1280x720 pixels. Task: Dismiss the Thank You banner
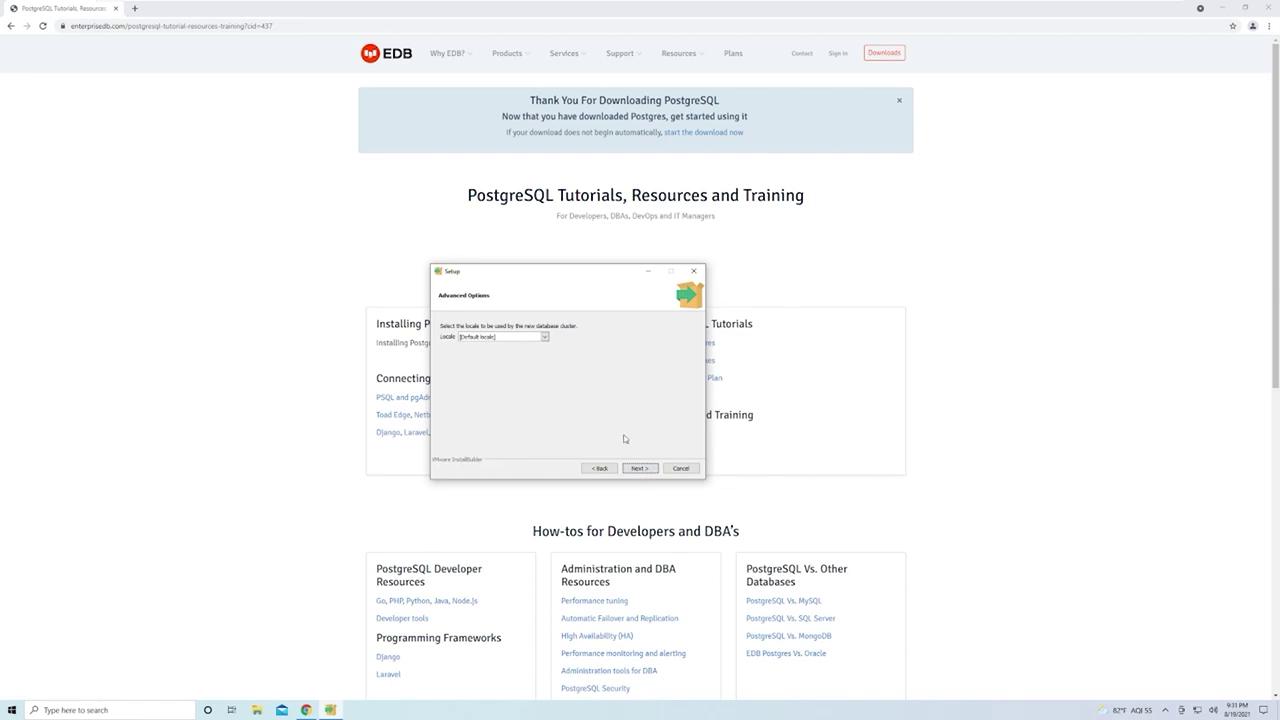899,100
